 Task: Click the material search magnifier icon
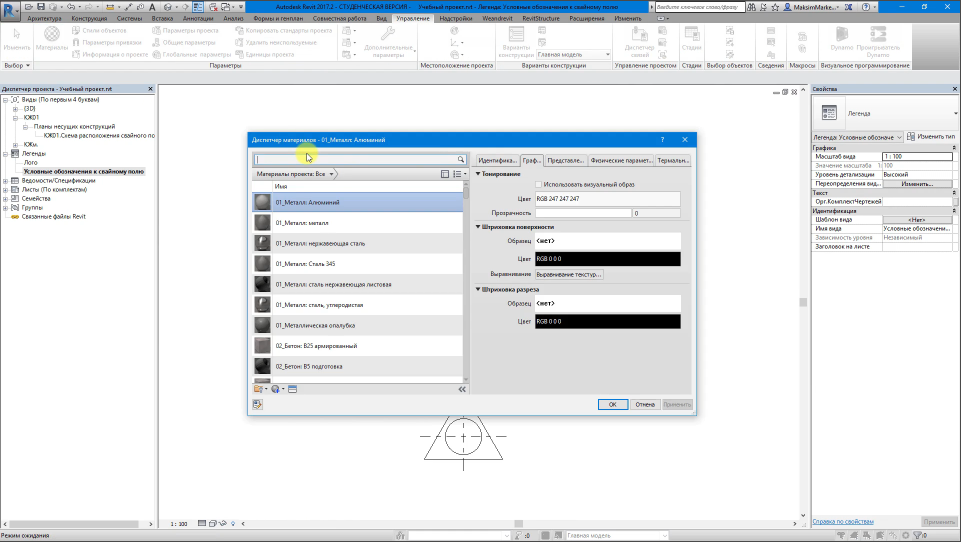point(461,159)
